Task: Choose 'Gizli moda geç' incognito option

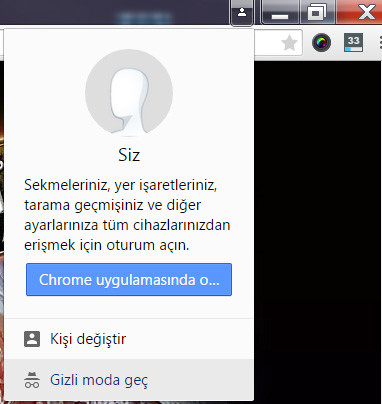Action: pyautogui.click(x=129, y=380)
